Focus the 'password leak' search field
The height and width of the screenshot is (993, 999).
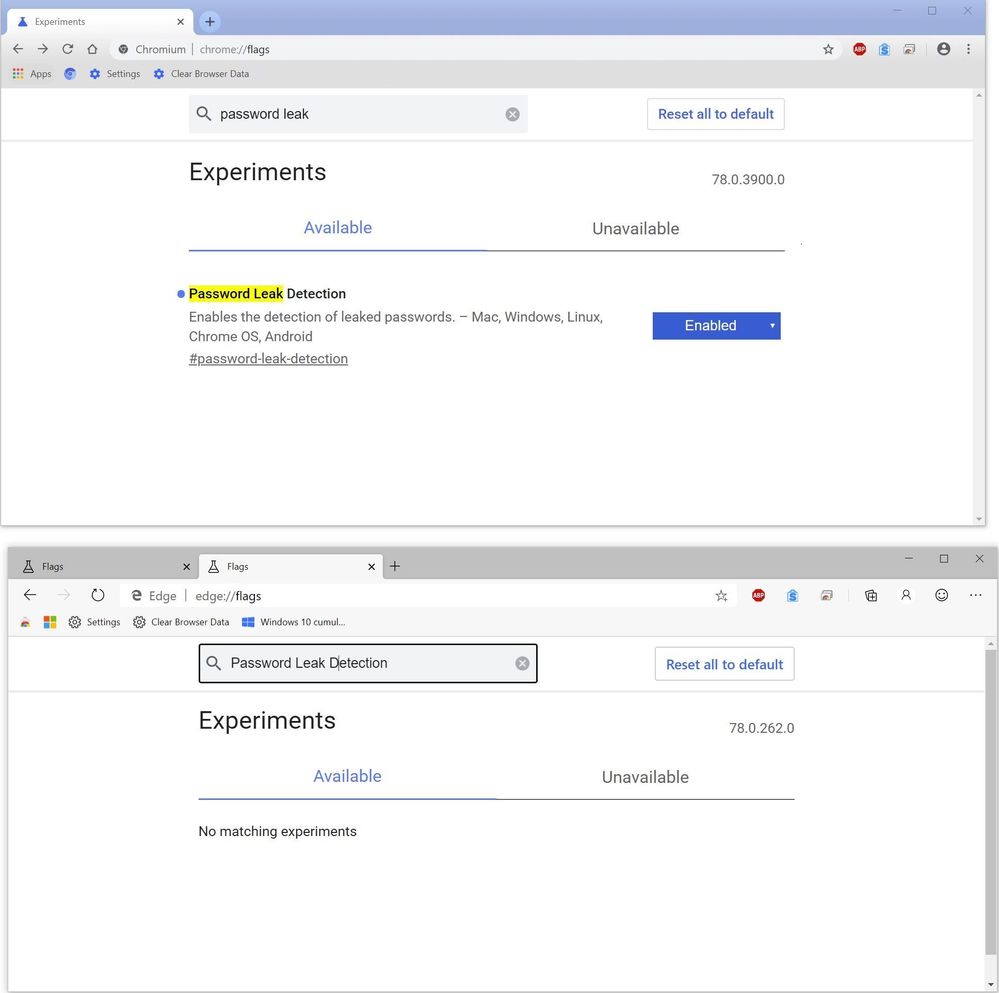tap(358, 114)
